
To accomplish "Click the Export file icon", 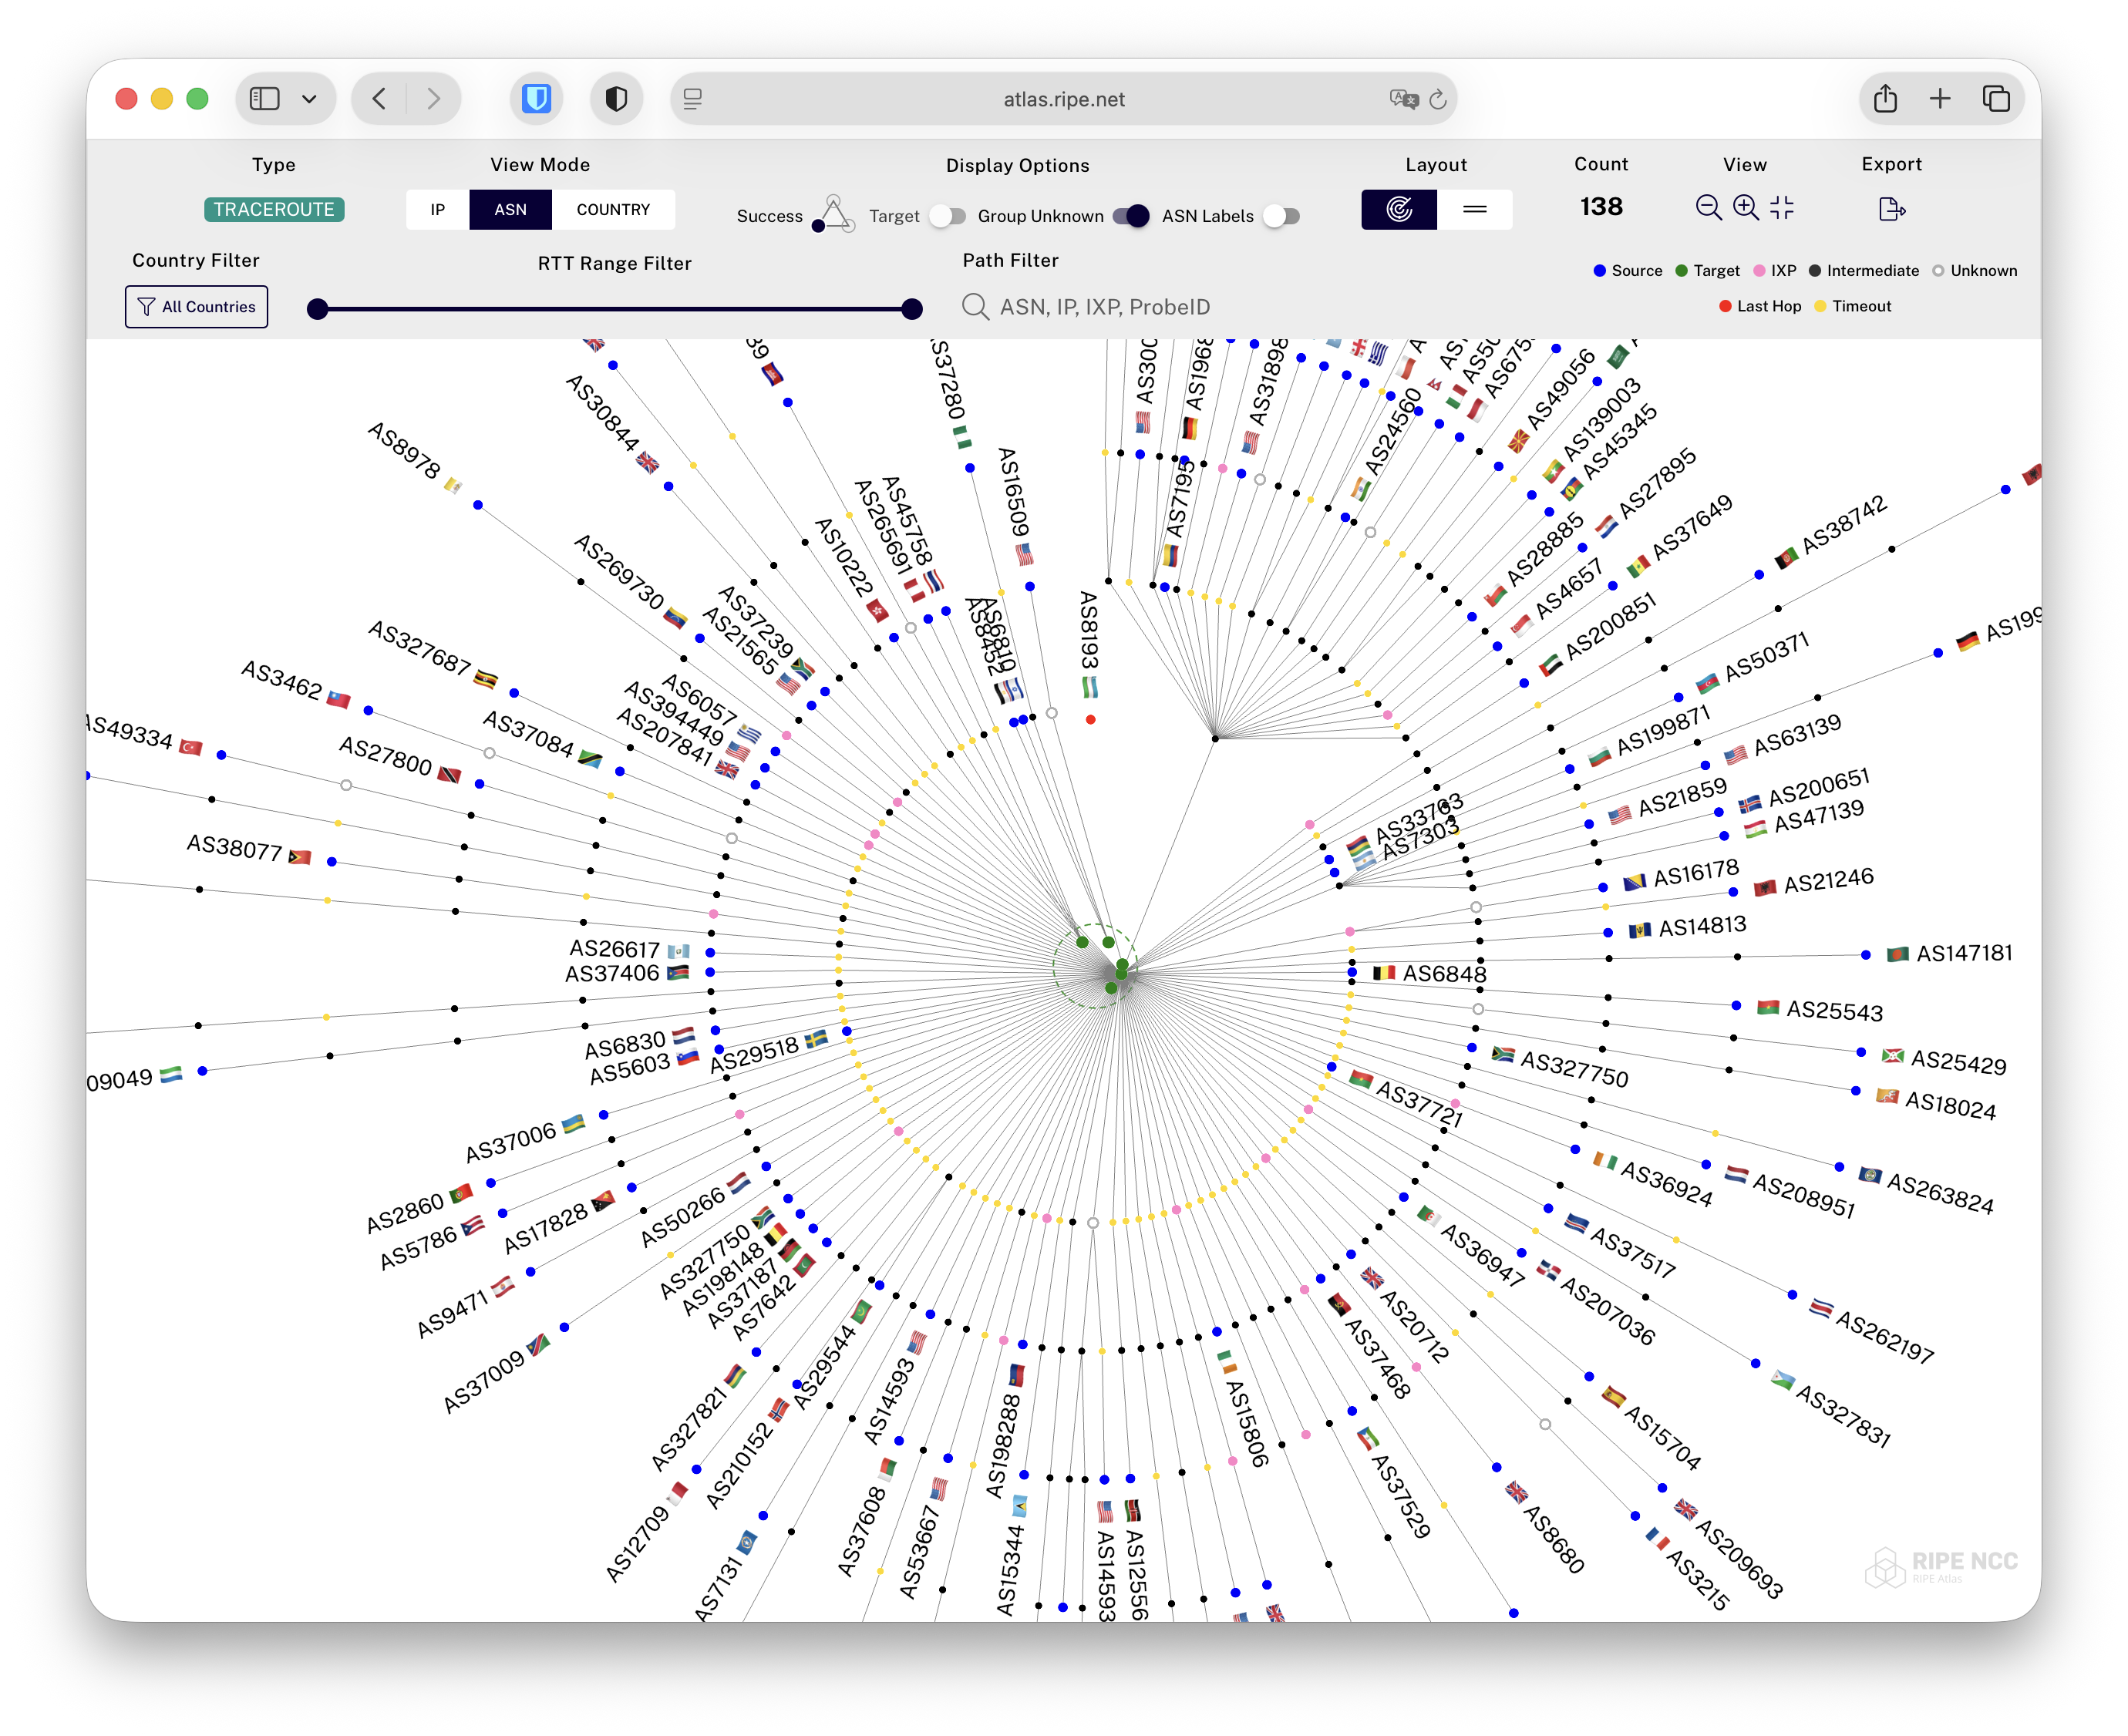I will click(1891, 209).
